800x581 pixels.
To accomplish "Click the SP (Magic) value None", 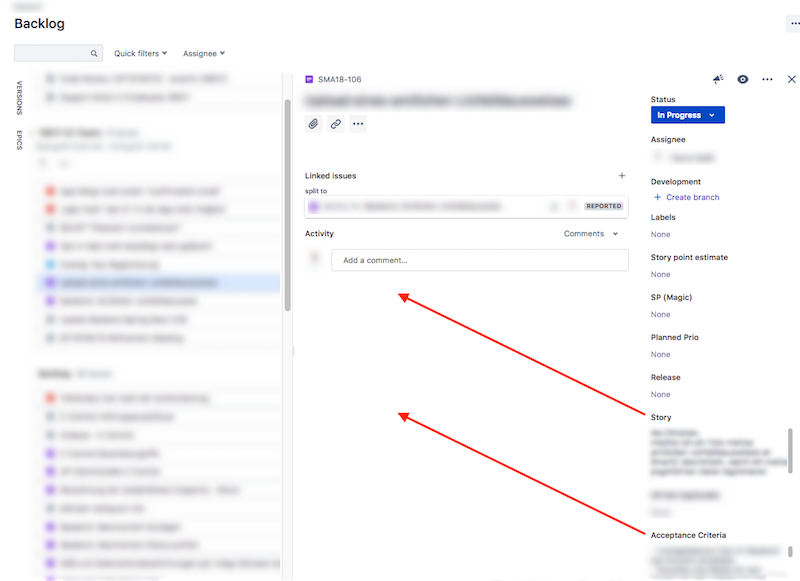I will tap(660, 315).
